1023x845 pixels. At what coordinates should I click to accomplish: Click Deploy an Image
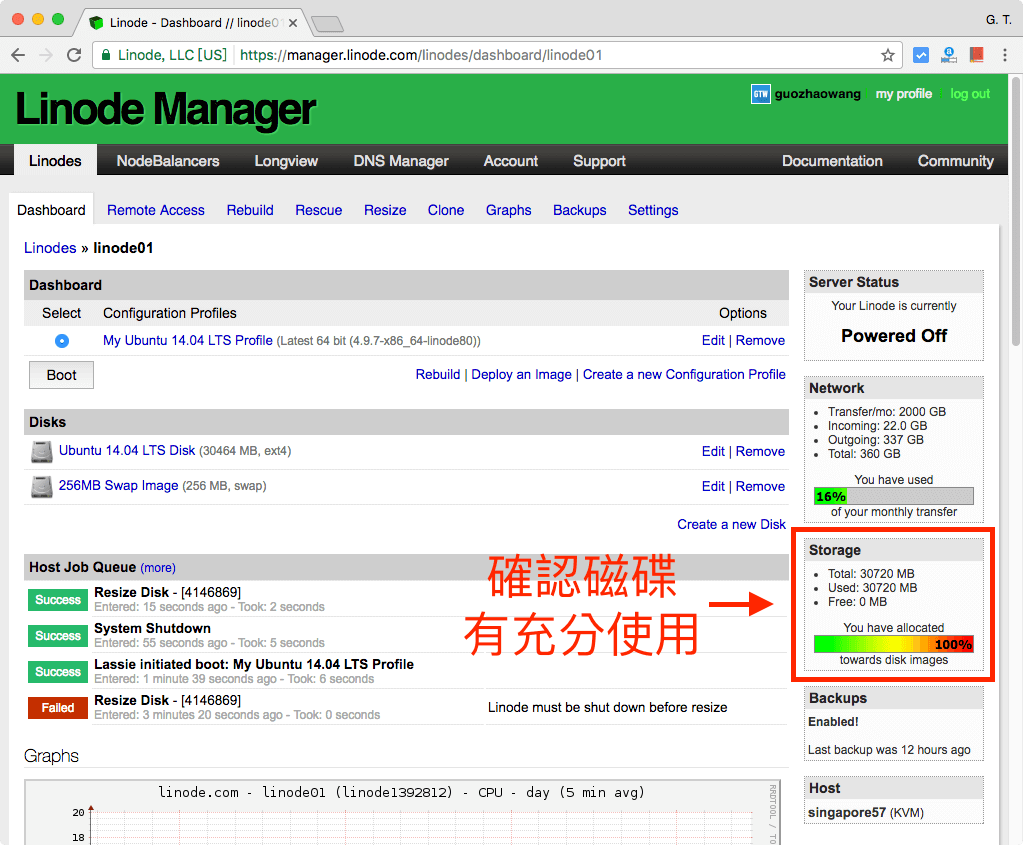coord(521,374)
